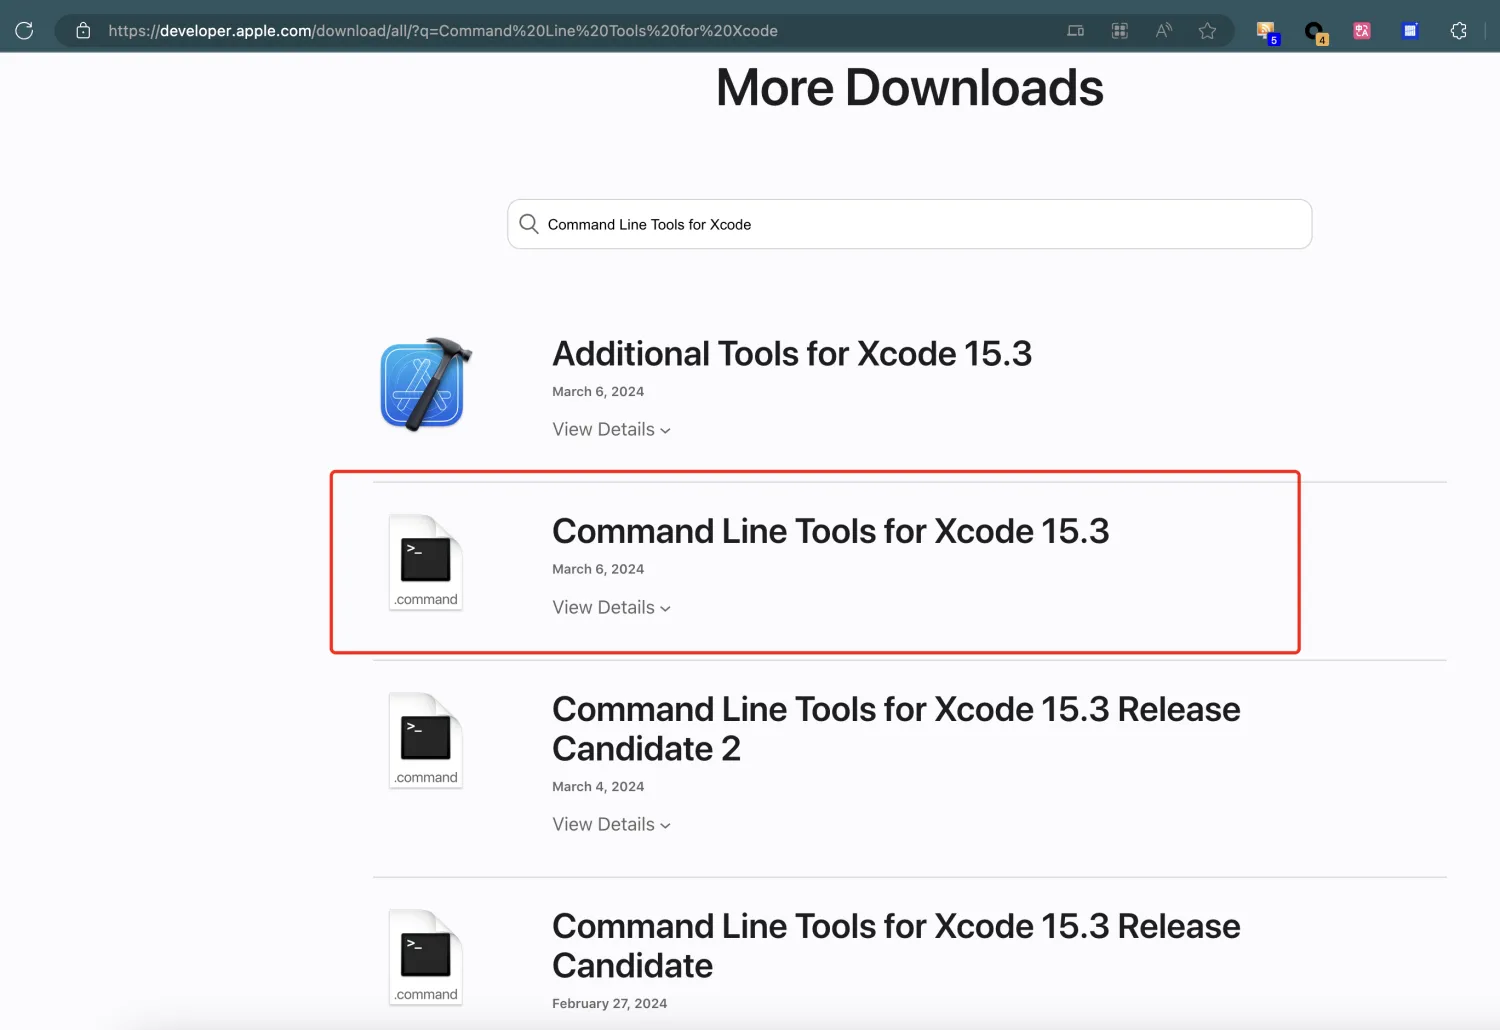
Task: Click the Additional Tools for Xcode 15.3 title
Action: pyautogui.click(x=791, y=353)
